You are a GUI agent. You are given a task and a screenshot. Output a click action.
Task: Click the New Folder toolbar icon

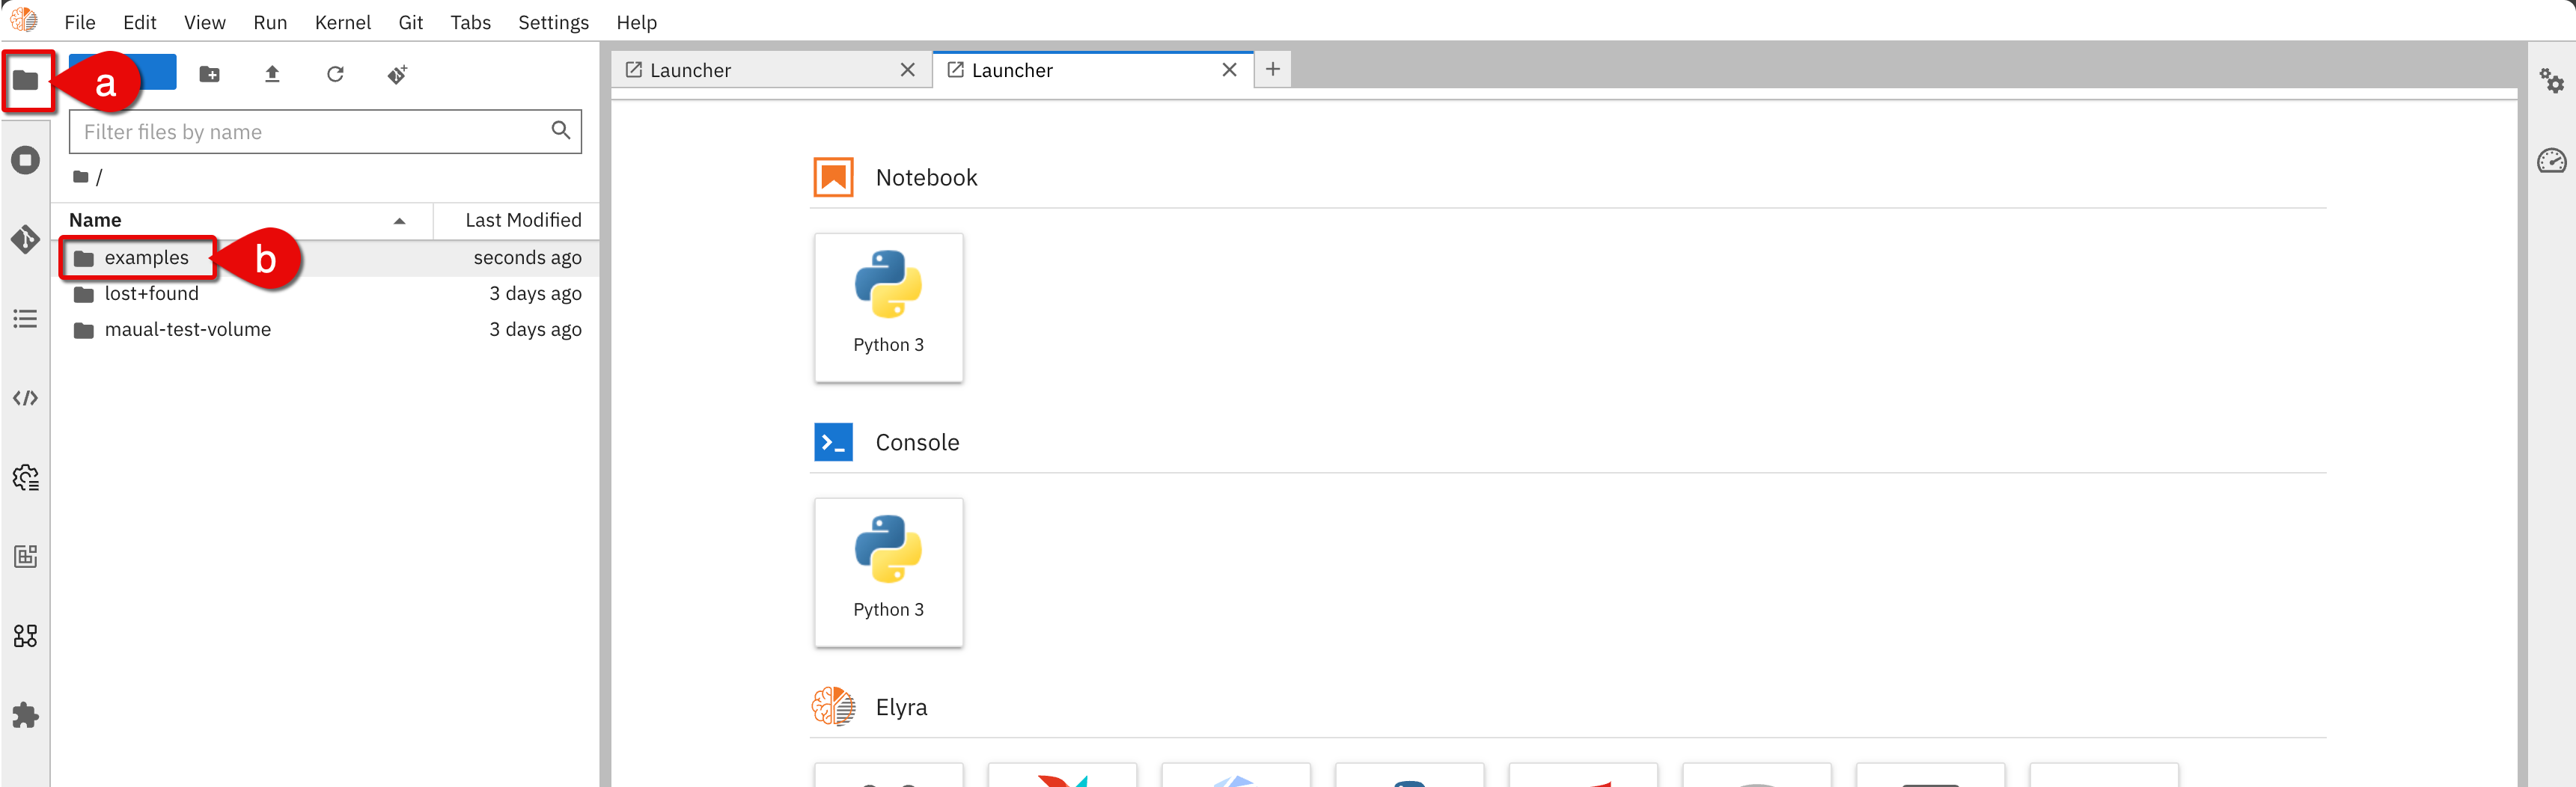point(209,74)
